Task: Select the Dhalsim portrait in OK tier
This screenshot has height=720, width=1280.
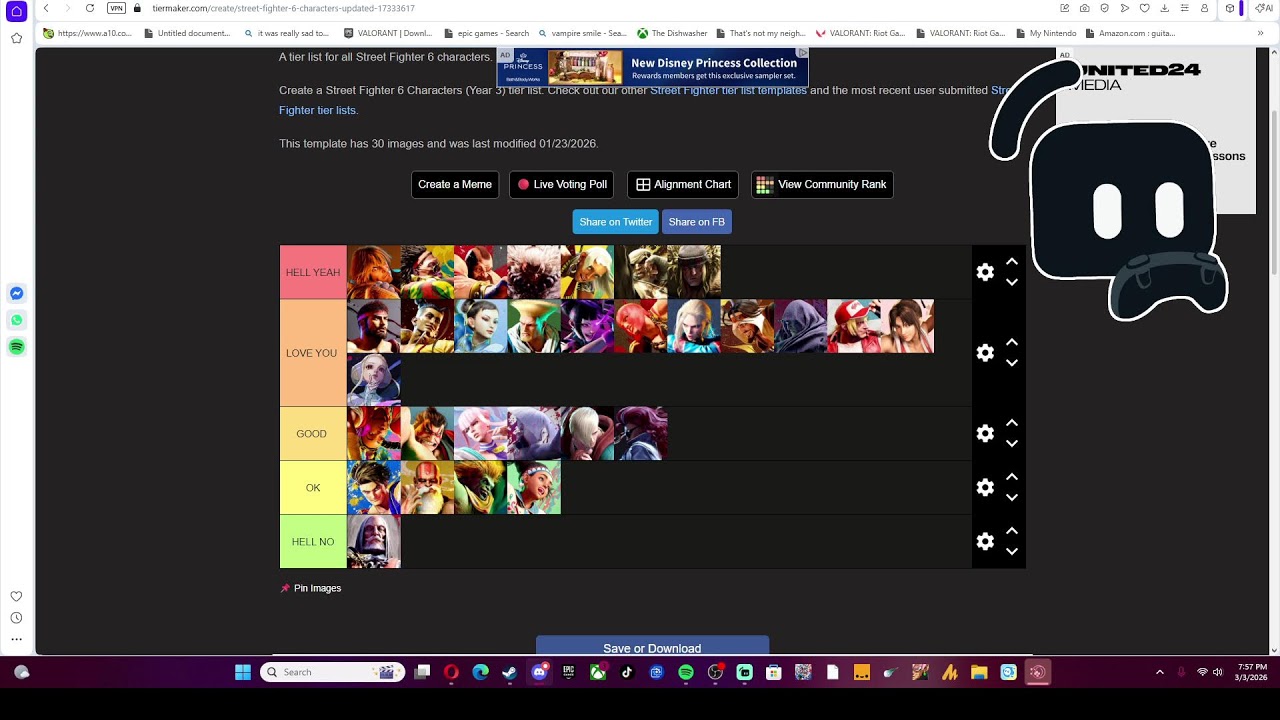Action: (x=427, y=487)
